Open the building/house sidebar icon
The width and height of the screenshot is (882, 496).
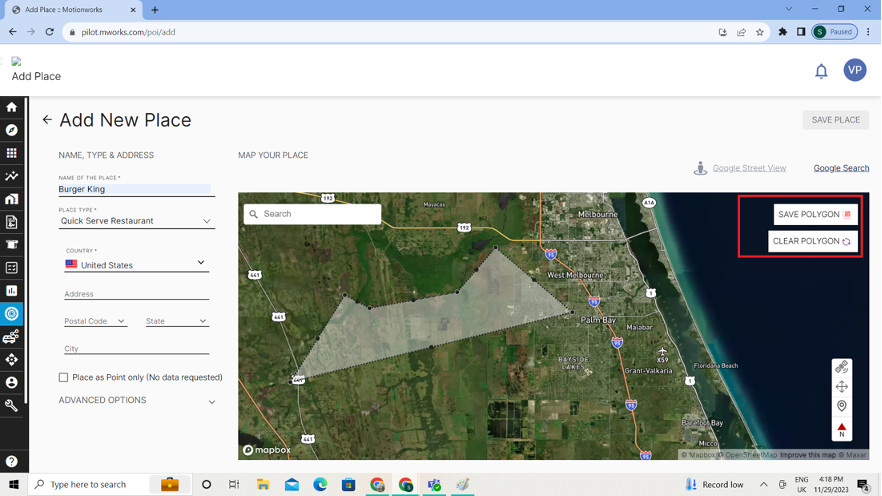(x=11, y=199)
